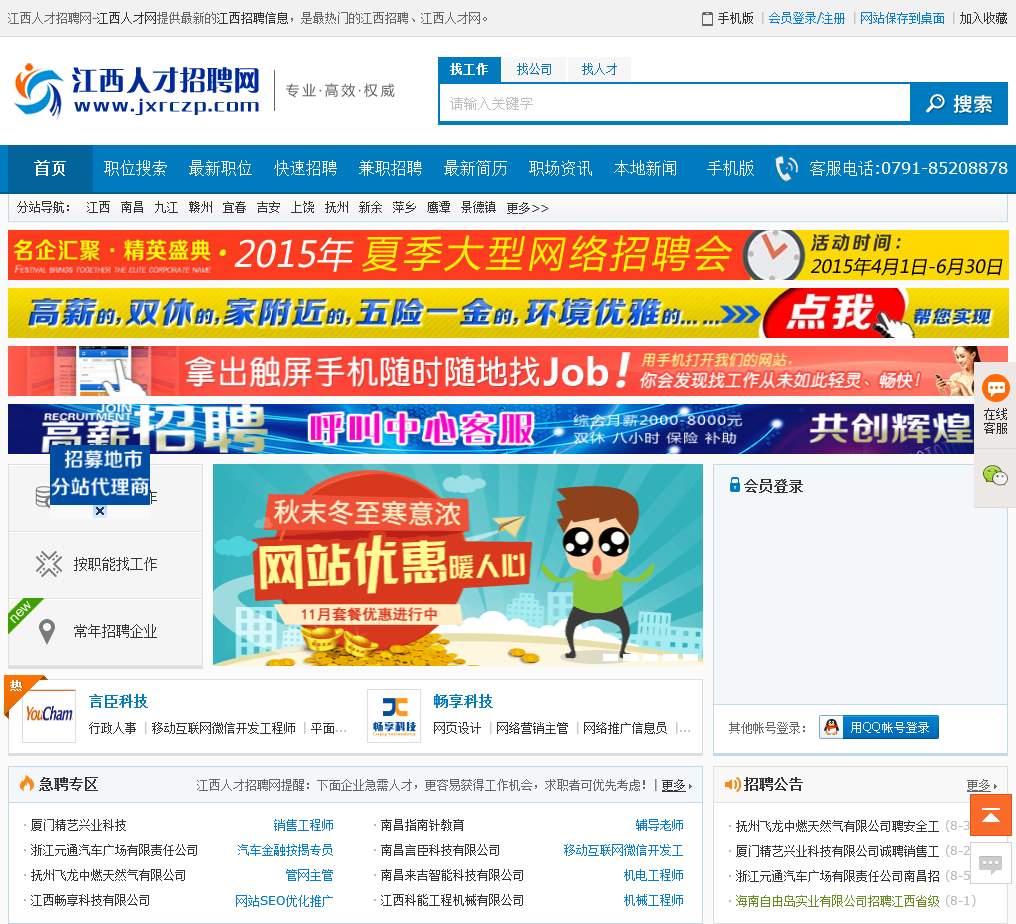
Task: Click the 网络营销主管 job link
Action: 532,728
